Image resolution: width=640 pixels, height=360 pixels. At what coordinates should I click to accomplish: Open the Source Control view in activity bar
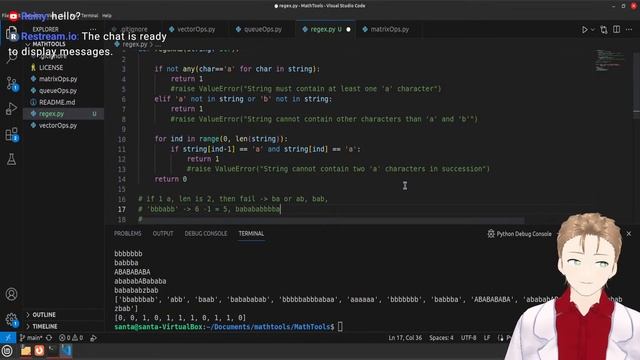coord(11,84)
